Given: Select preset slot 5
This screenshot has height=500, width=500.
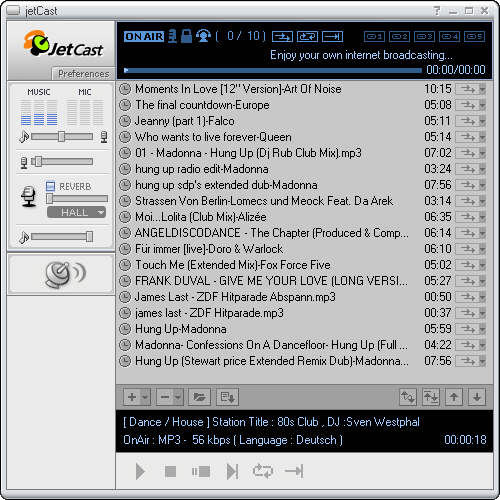Looking at the screenshot, I should (474, 36).
